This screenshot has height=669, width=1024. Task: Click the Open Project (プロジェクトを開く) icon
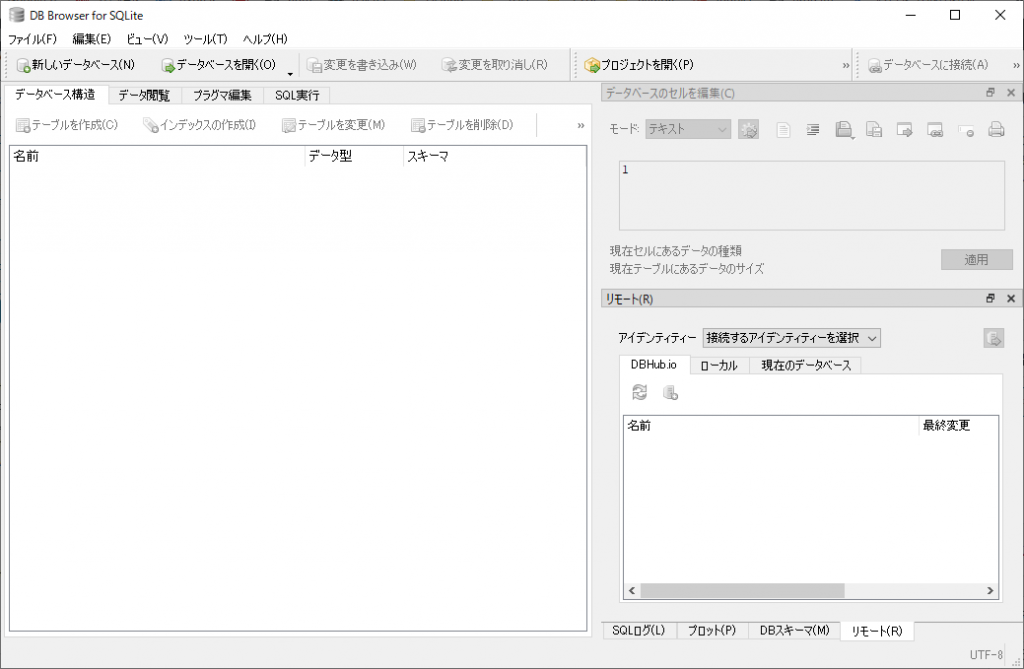(592, 65)
